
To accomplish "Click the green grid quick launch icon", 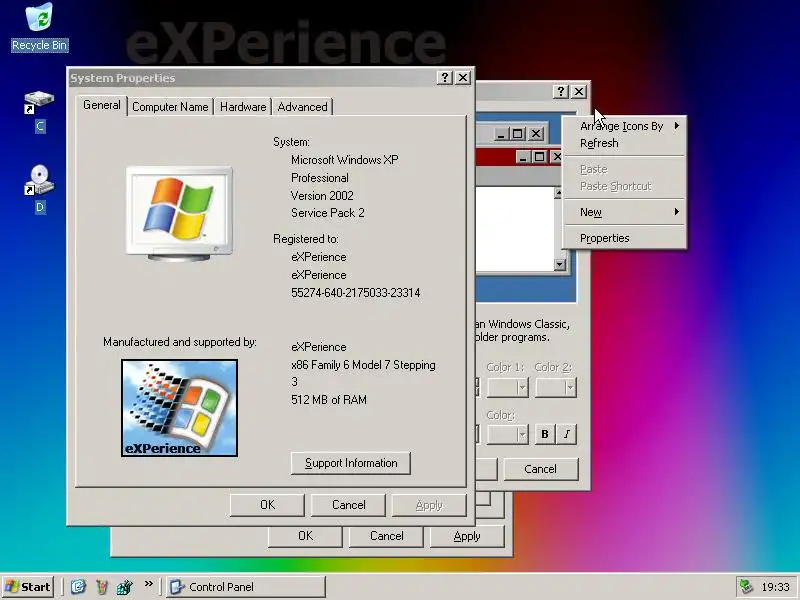I will click(x=124, y=587).
